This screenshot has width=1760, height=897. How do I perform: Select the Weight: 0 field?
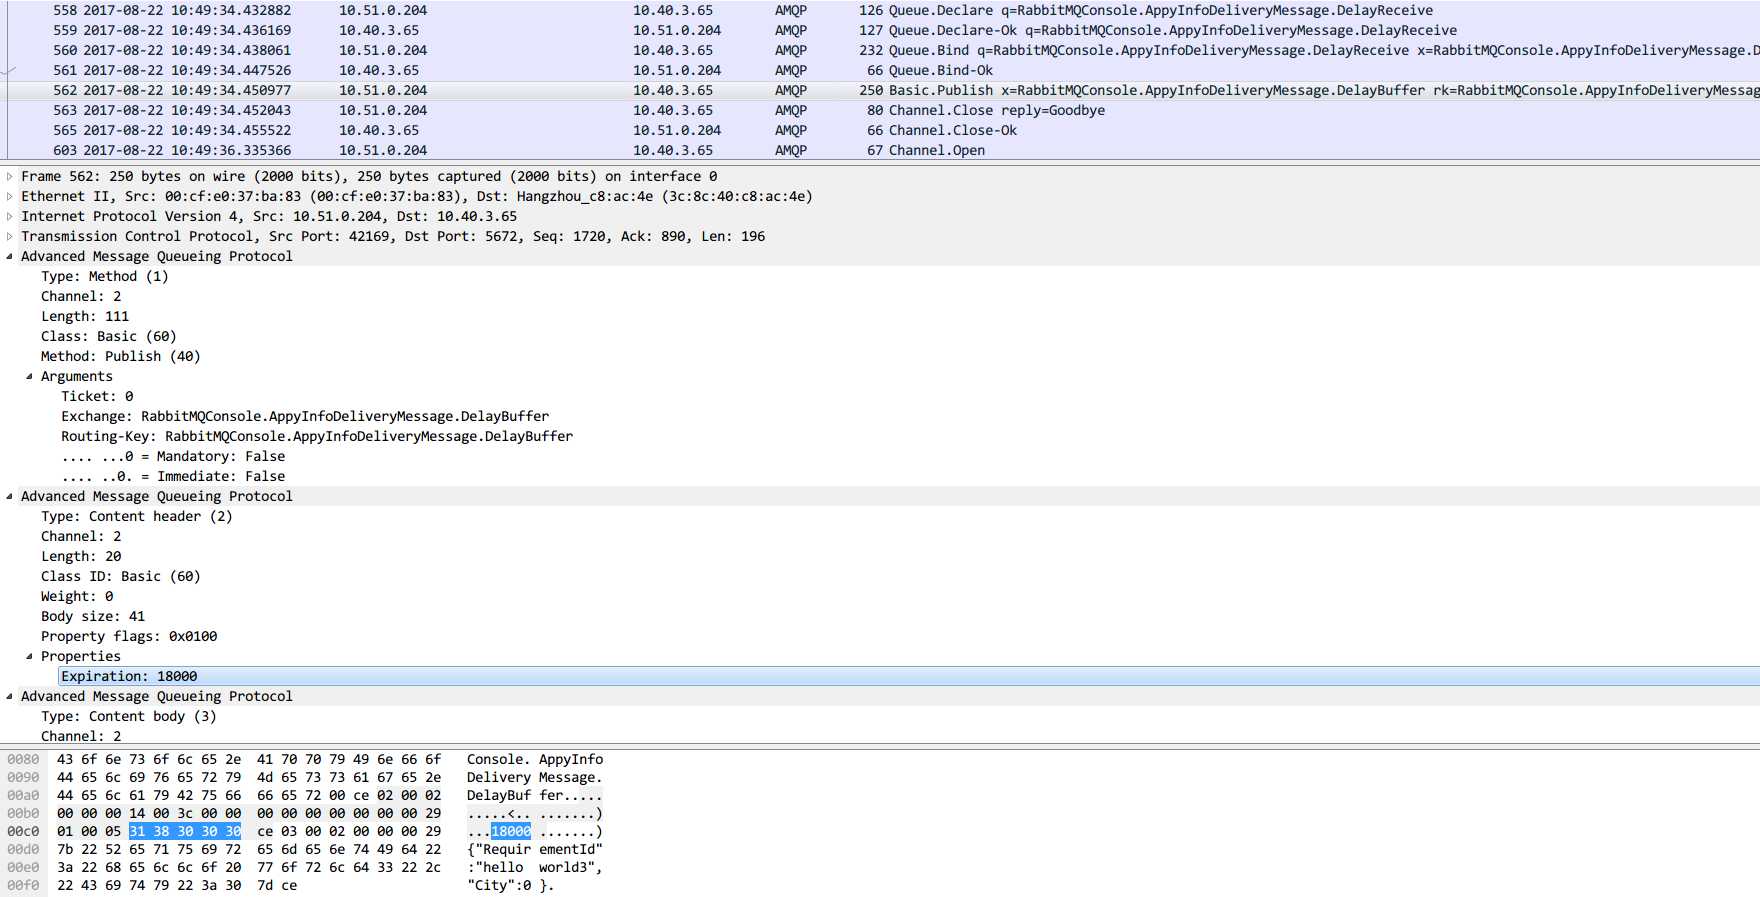coord(77,596)
